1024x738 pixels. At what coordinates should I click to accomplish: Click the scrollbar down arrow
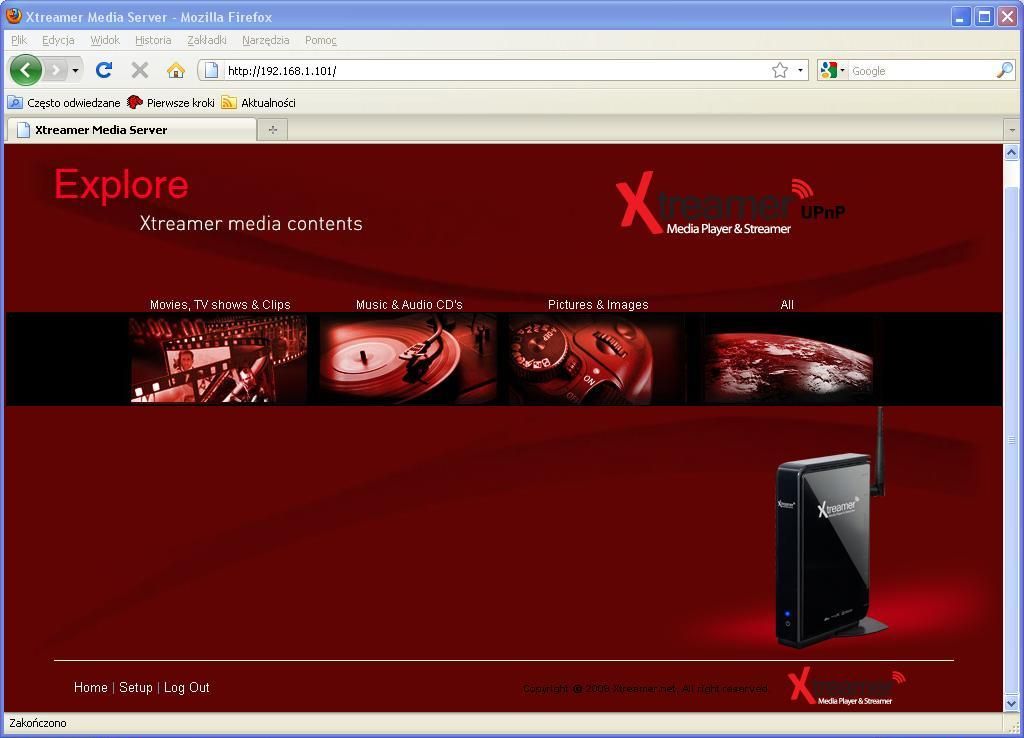1011,703
